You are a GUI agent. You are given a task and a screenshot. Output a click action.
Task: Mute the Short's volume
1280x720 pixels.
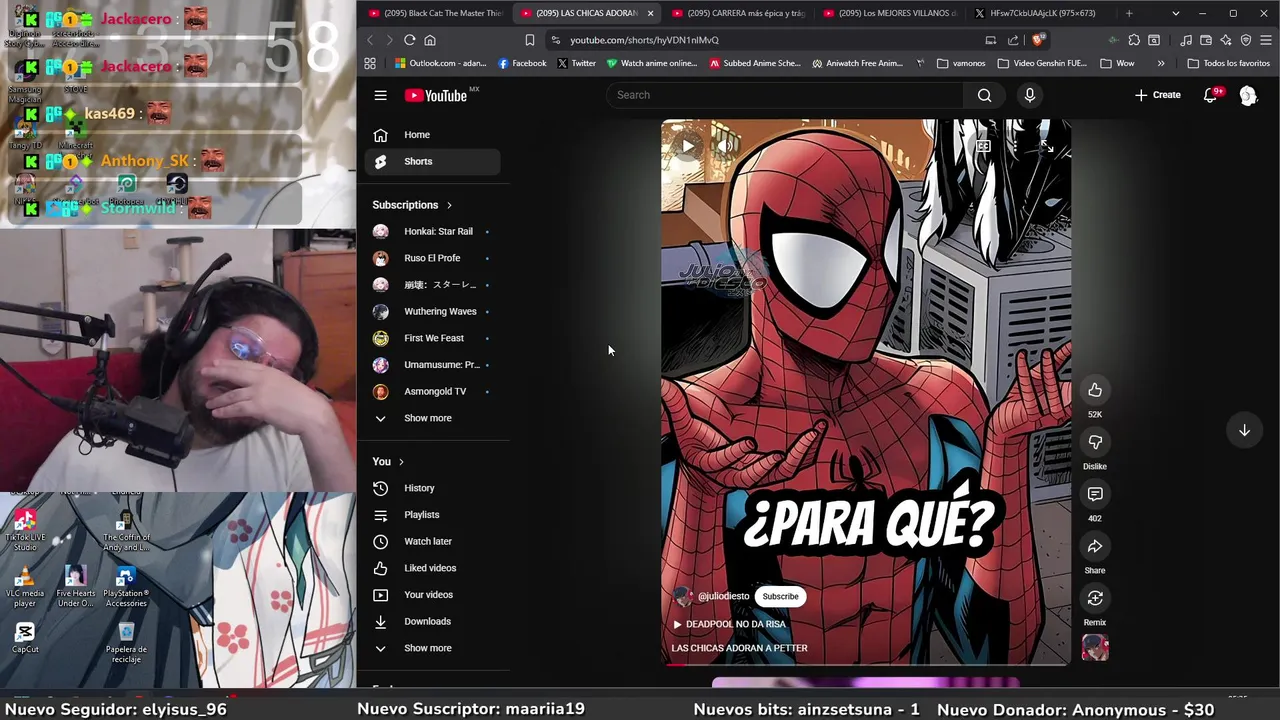click(727, 147)
